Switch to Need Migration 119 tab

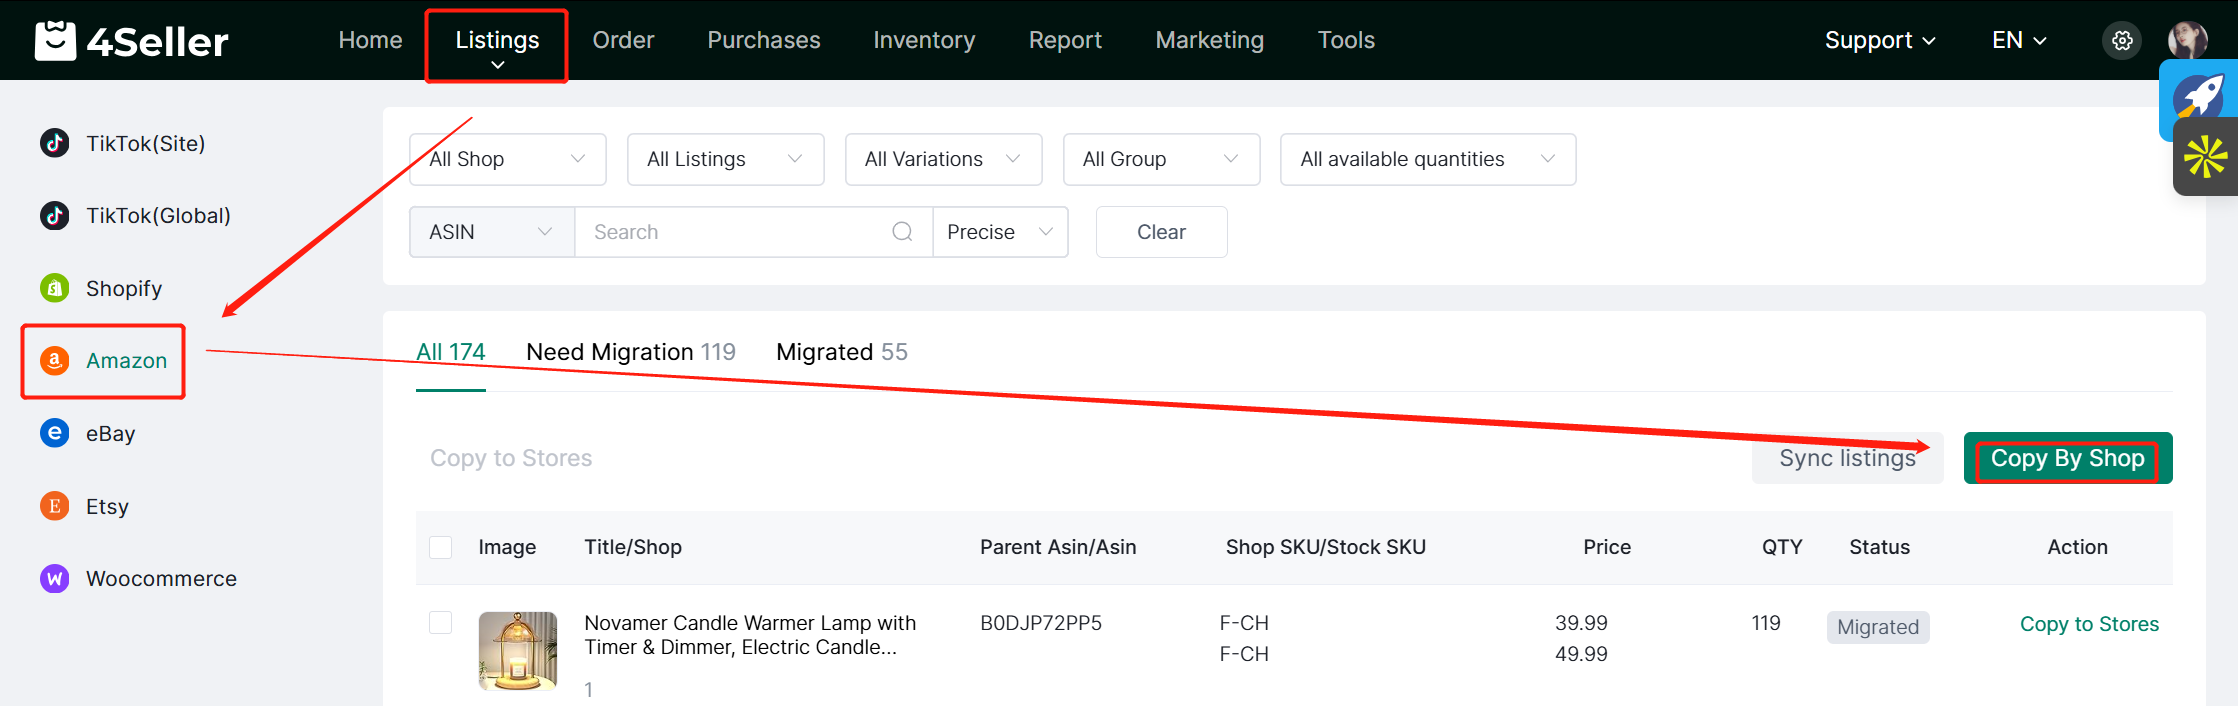pos(631,352)
